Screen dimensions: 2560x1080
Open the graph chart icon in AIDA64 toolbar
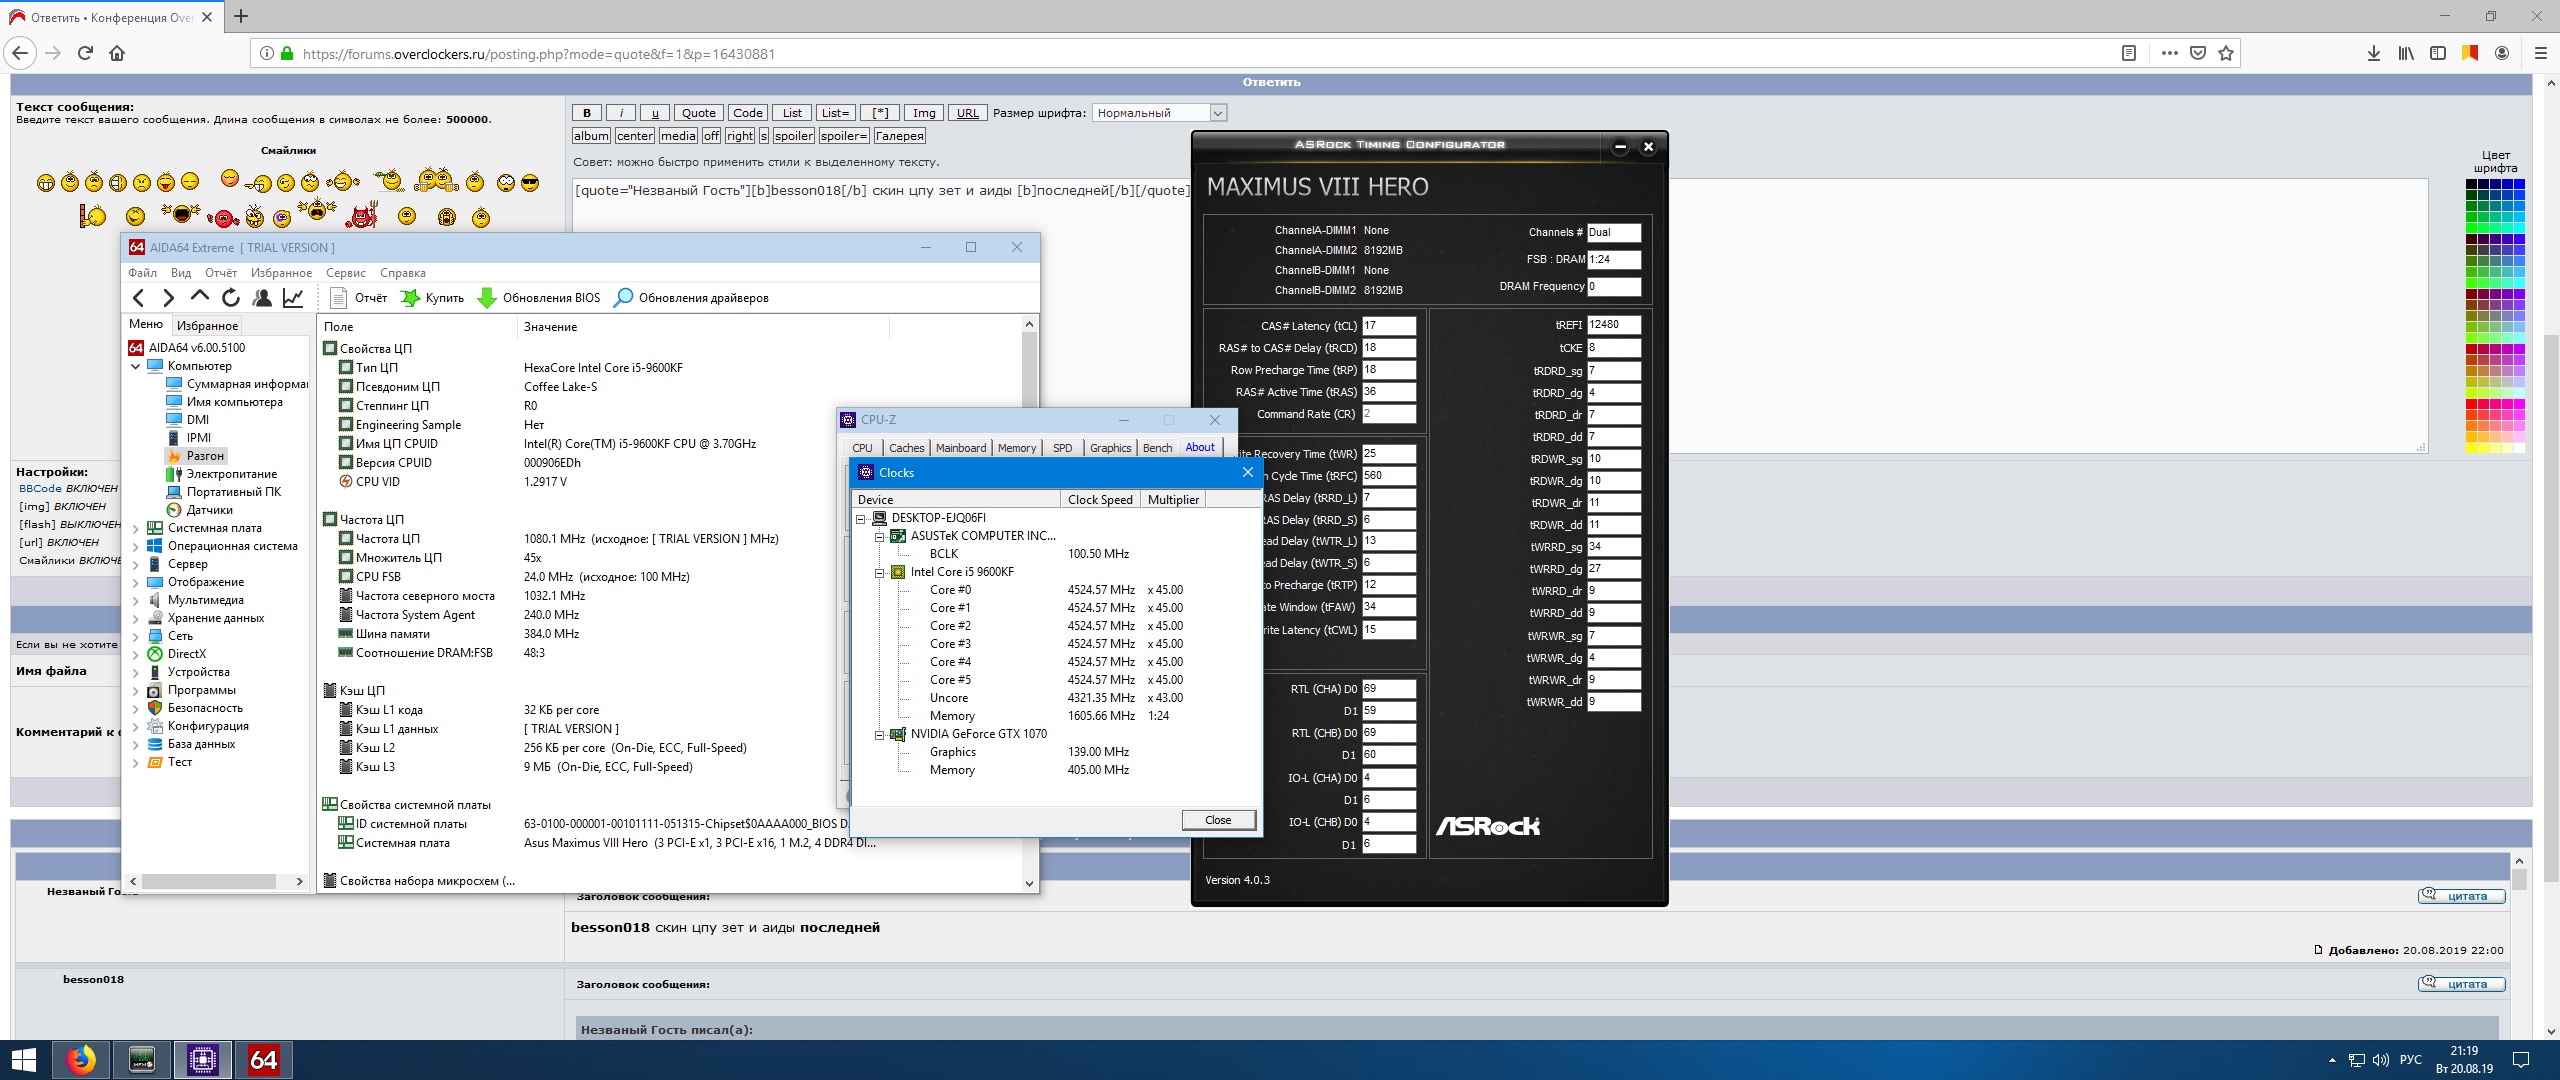[x=293, y=297]
